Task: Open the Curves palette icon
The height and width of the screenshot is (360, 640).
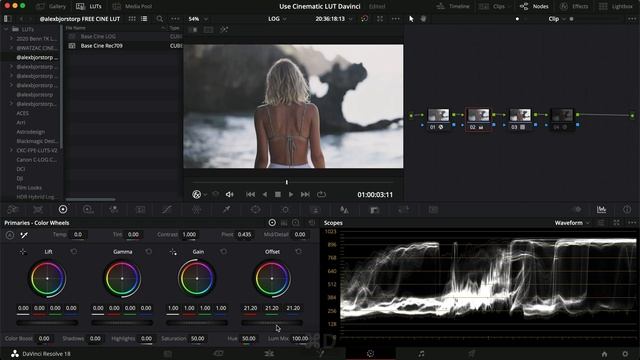Action: 167,209
